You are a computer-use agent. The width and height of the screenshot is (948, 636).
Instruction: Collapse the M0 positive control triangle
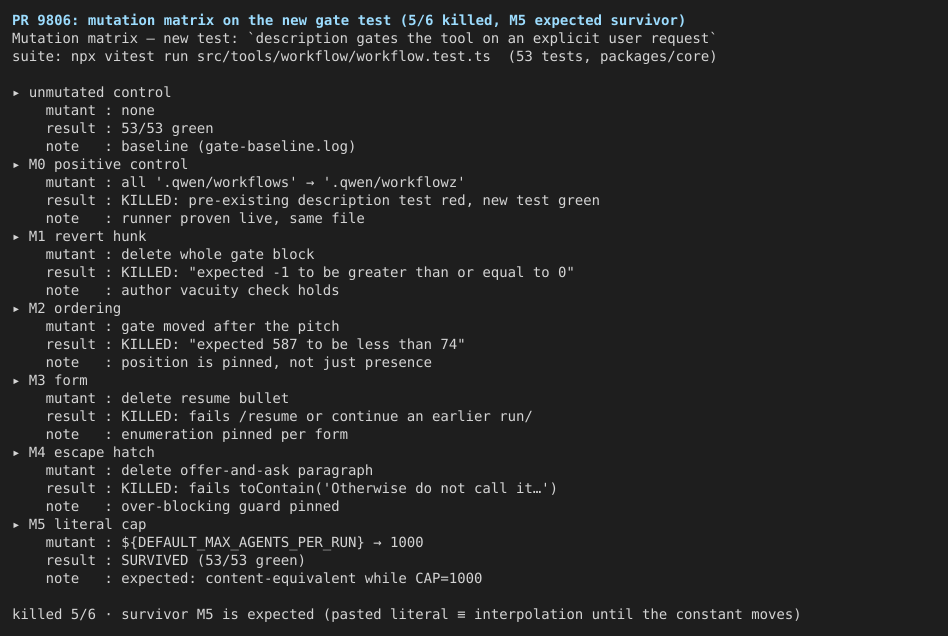coord(16,165)
